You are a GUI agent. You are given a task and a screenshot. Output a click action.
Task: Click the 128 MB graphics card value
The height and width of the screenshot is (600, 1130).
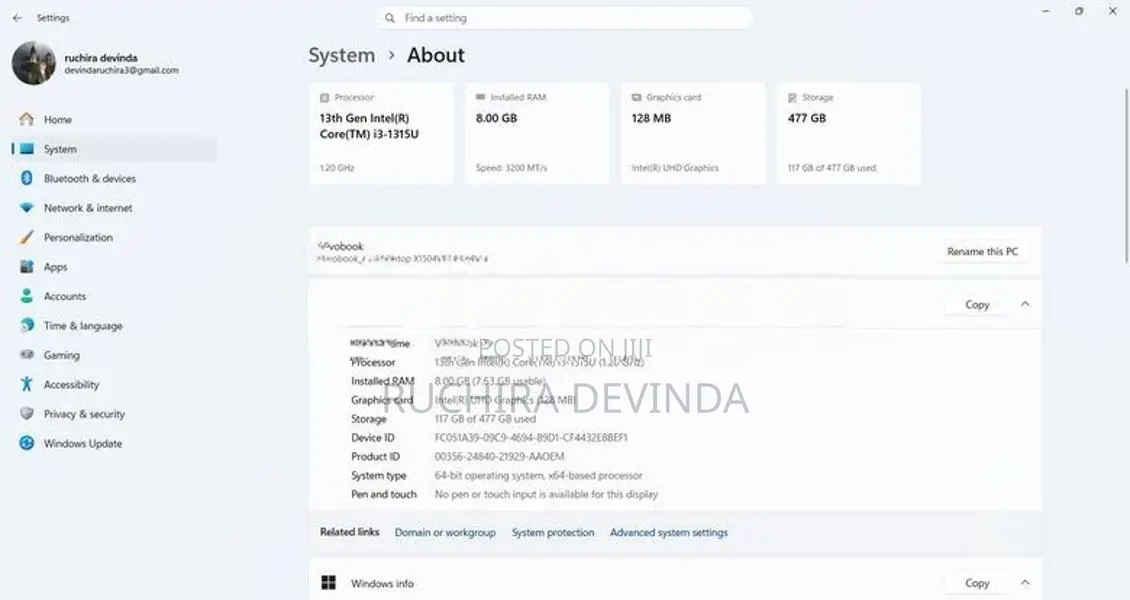(651, 118)
